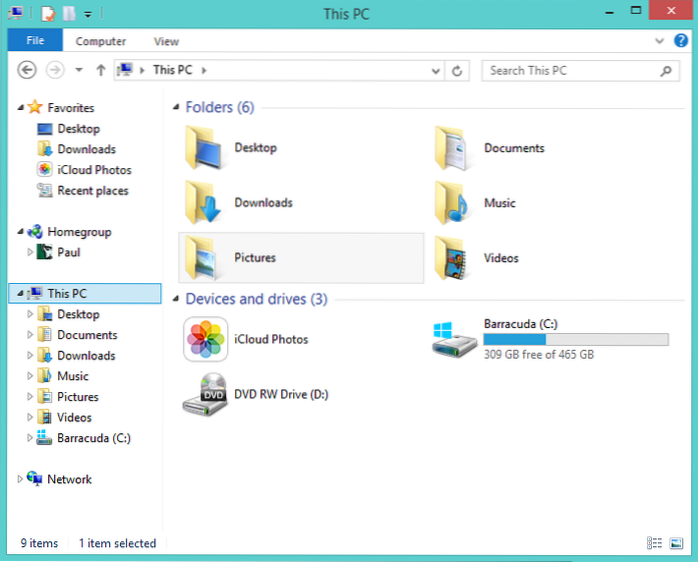Click the Refresh button in address bar

point(458,71)
